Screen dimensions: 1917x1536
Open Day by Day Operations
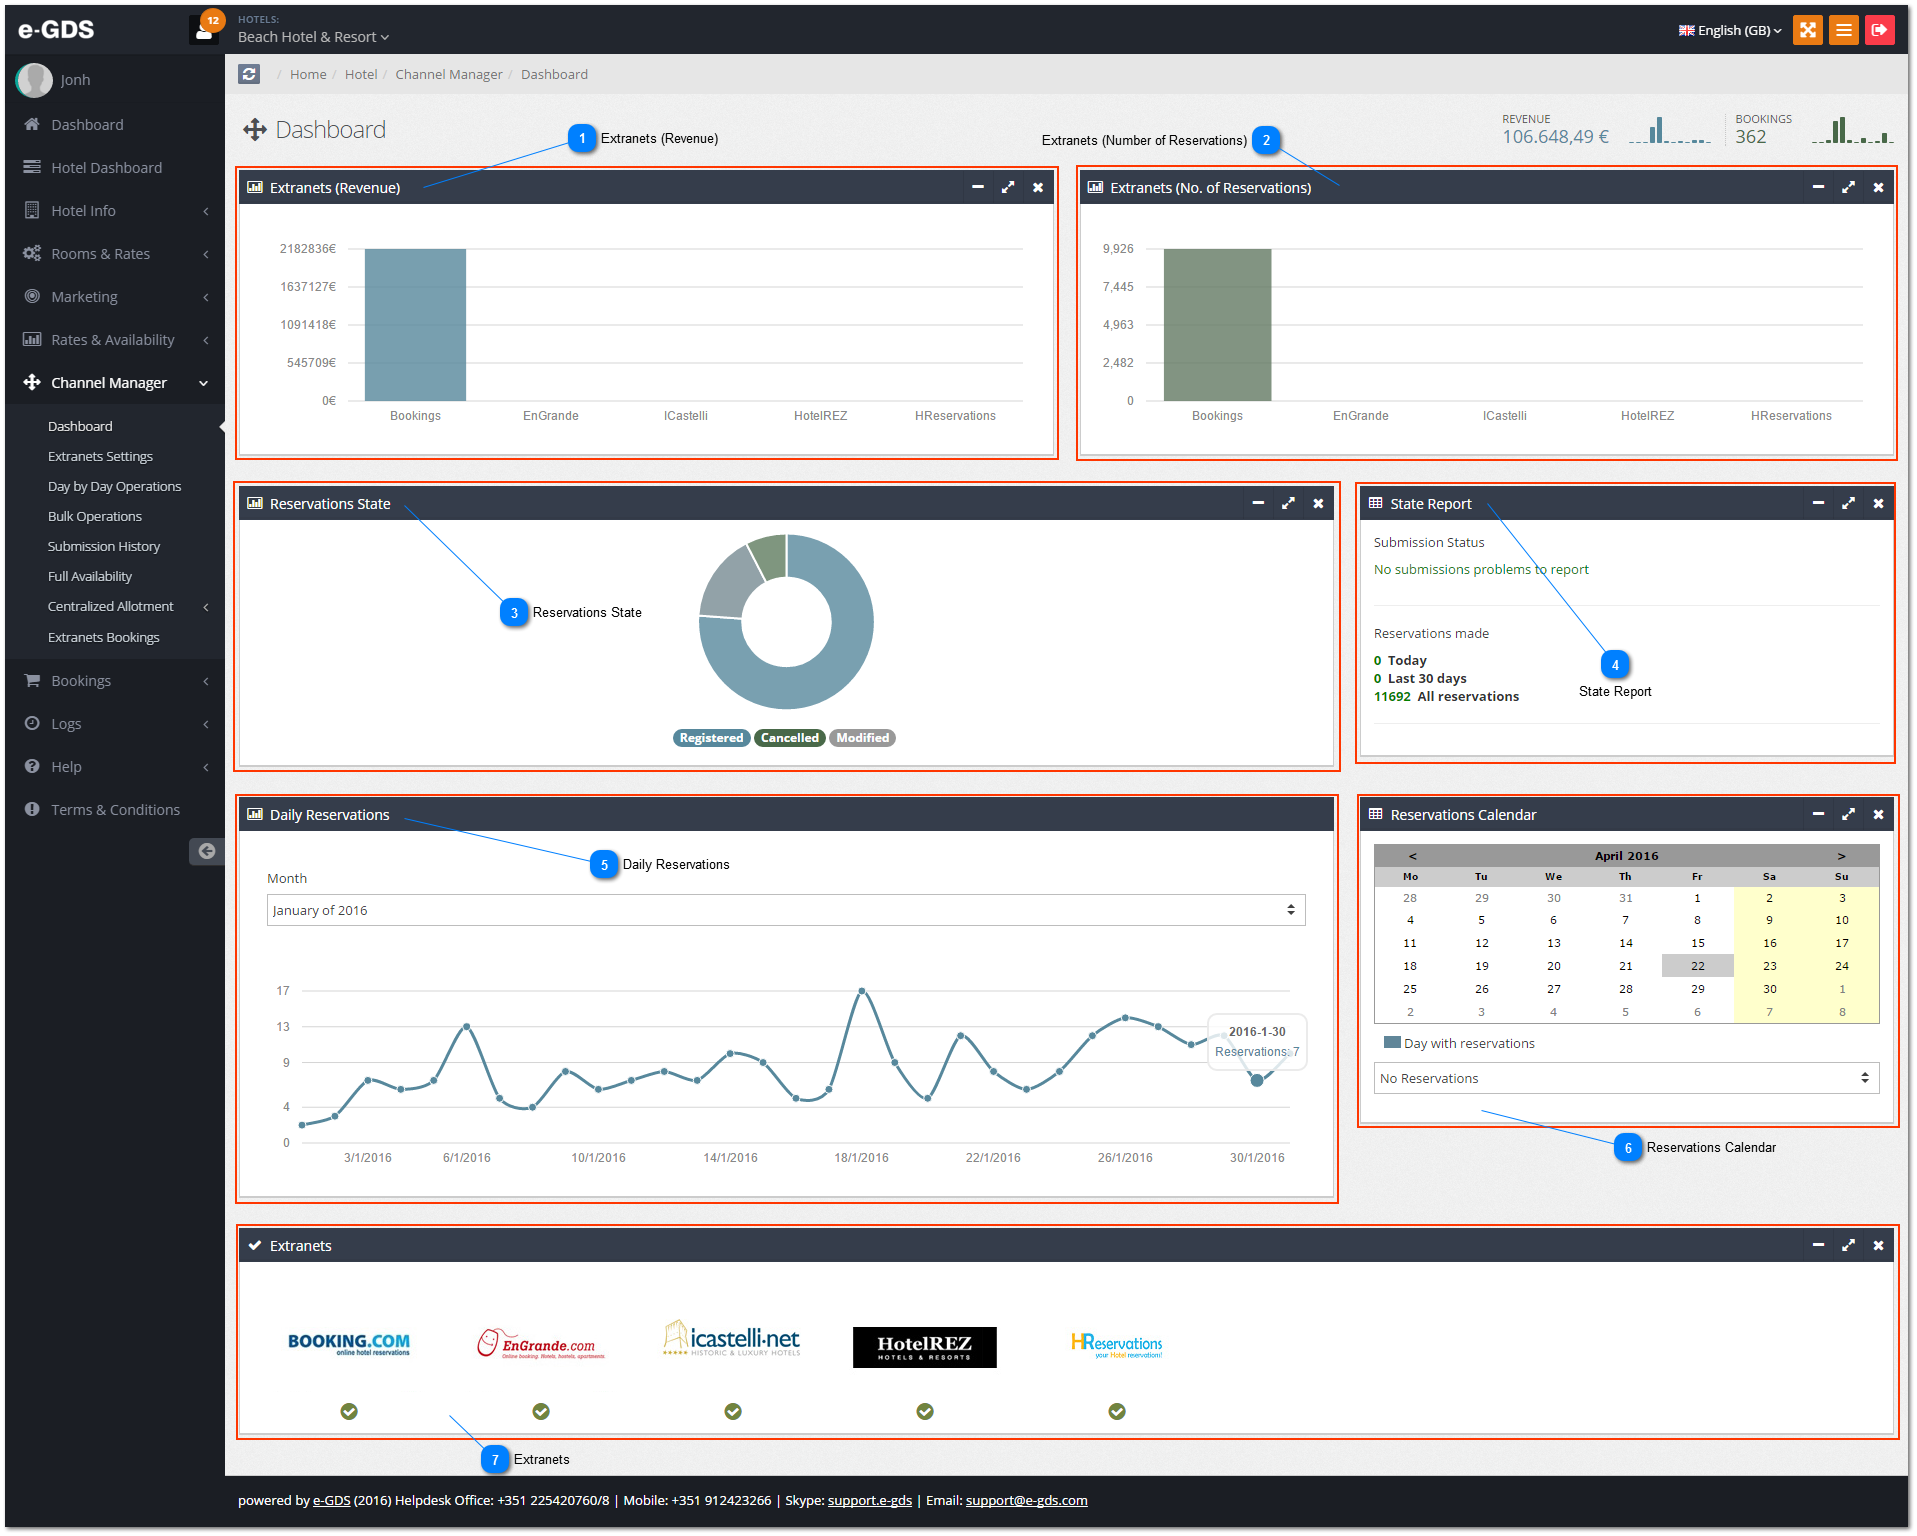(x=114, y=487)
